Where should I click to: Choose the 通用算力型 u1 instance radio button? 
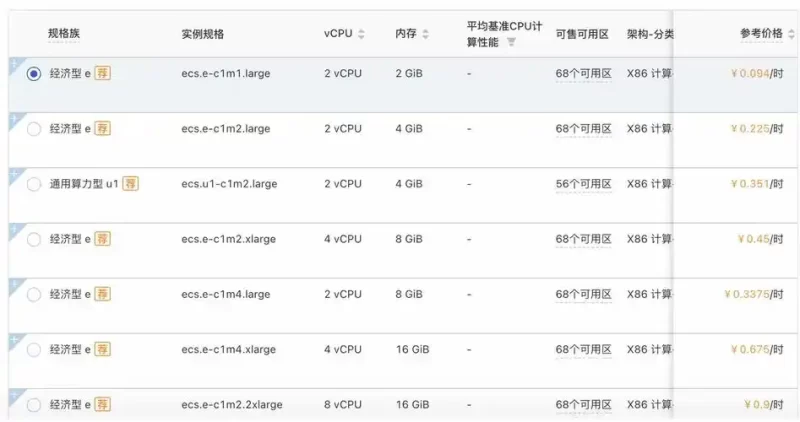[x=35, y=184]
